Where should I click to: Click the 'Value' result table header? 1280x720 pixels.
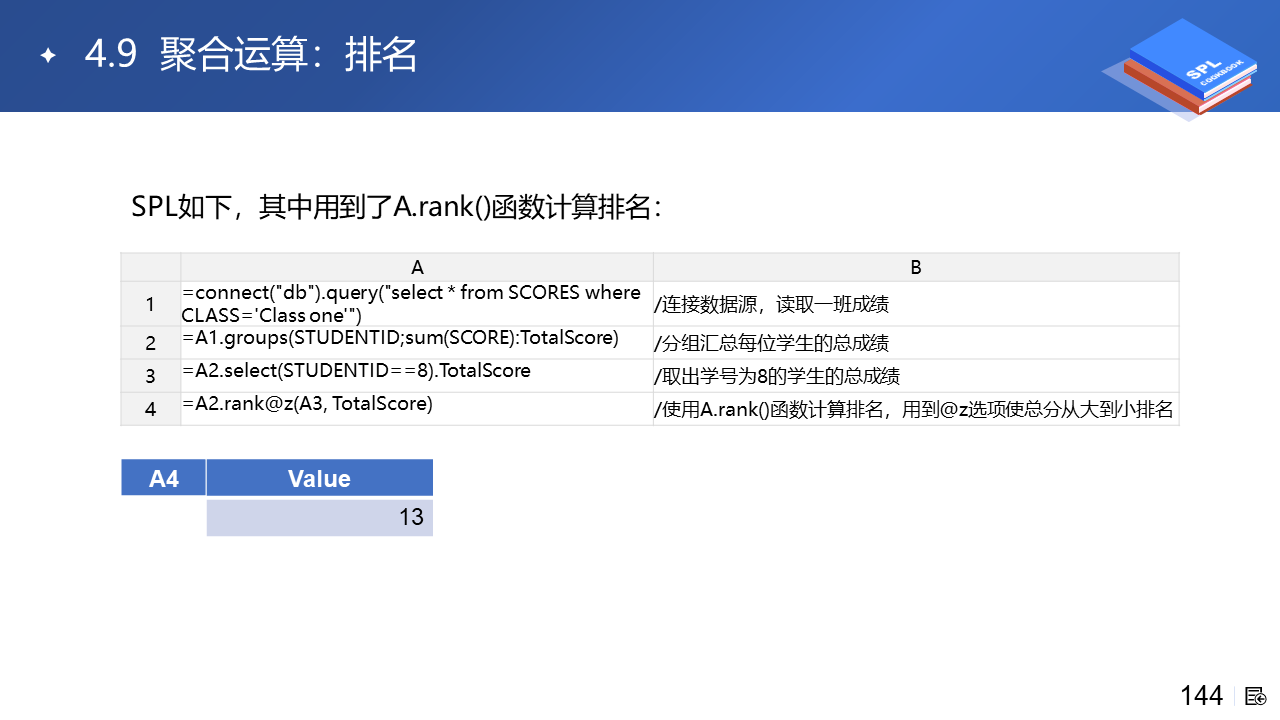[319, 478]
